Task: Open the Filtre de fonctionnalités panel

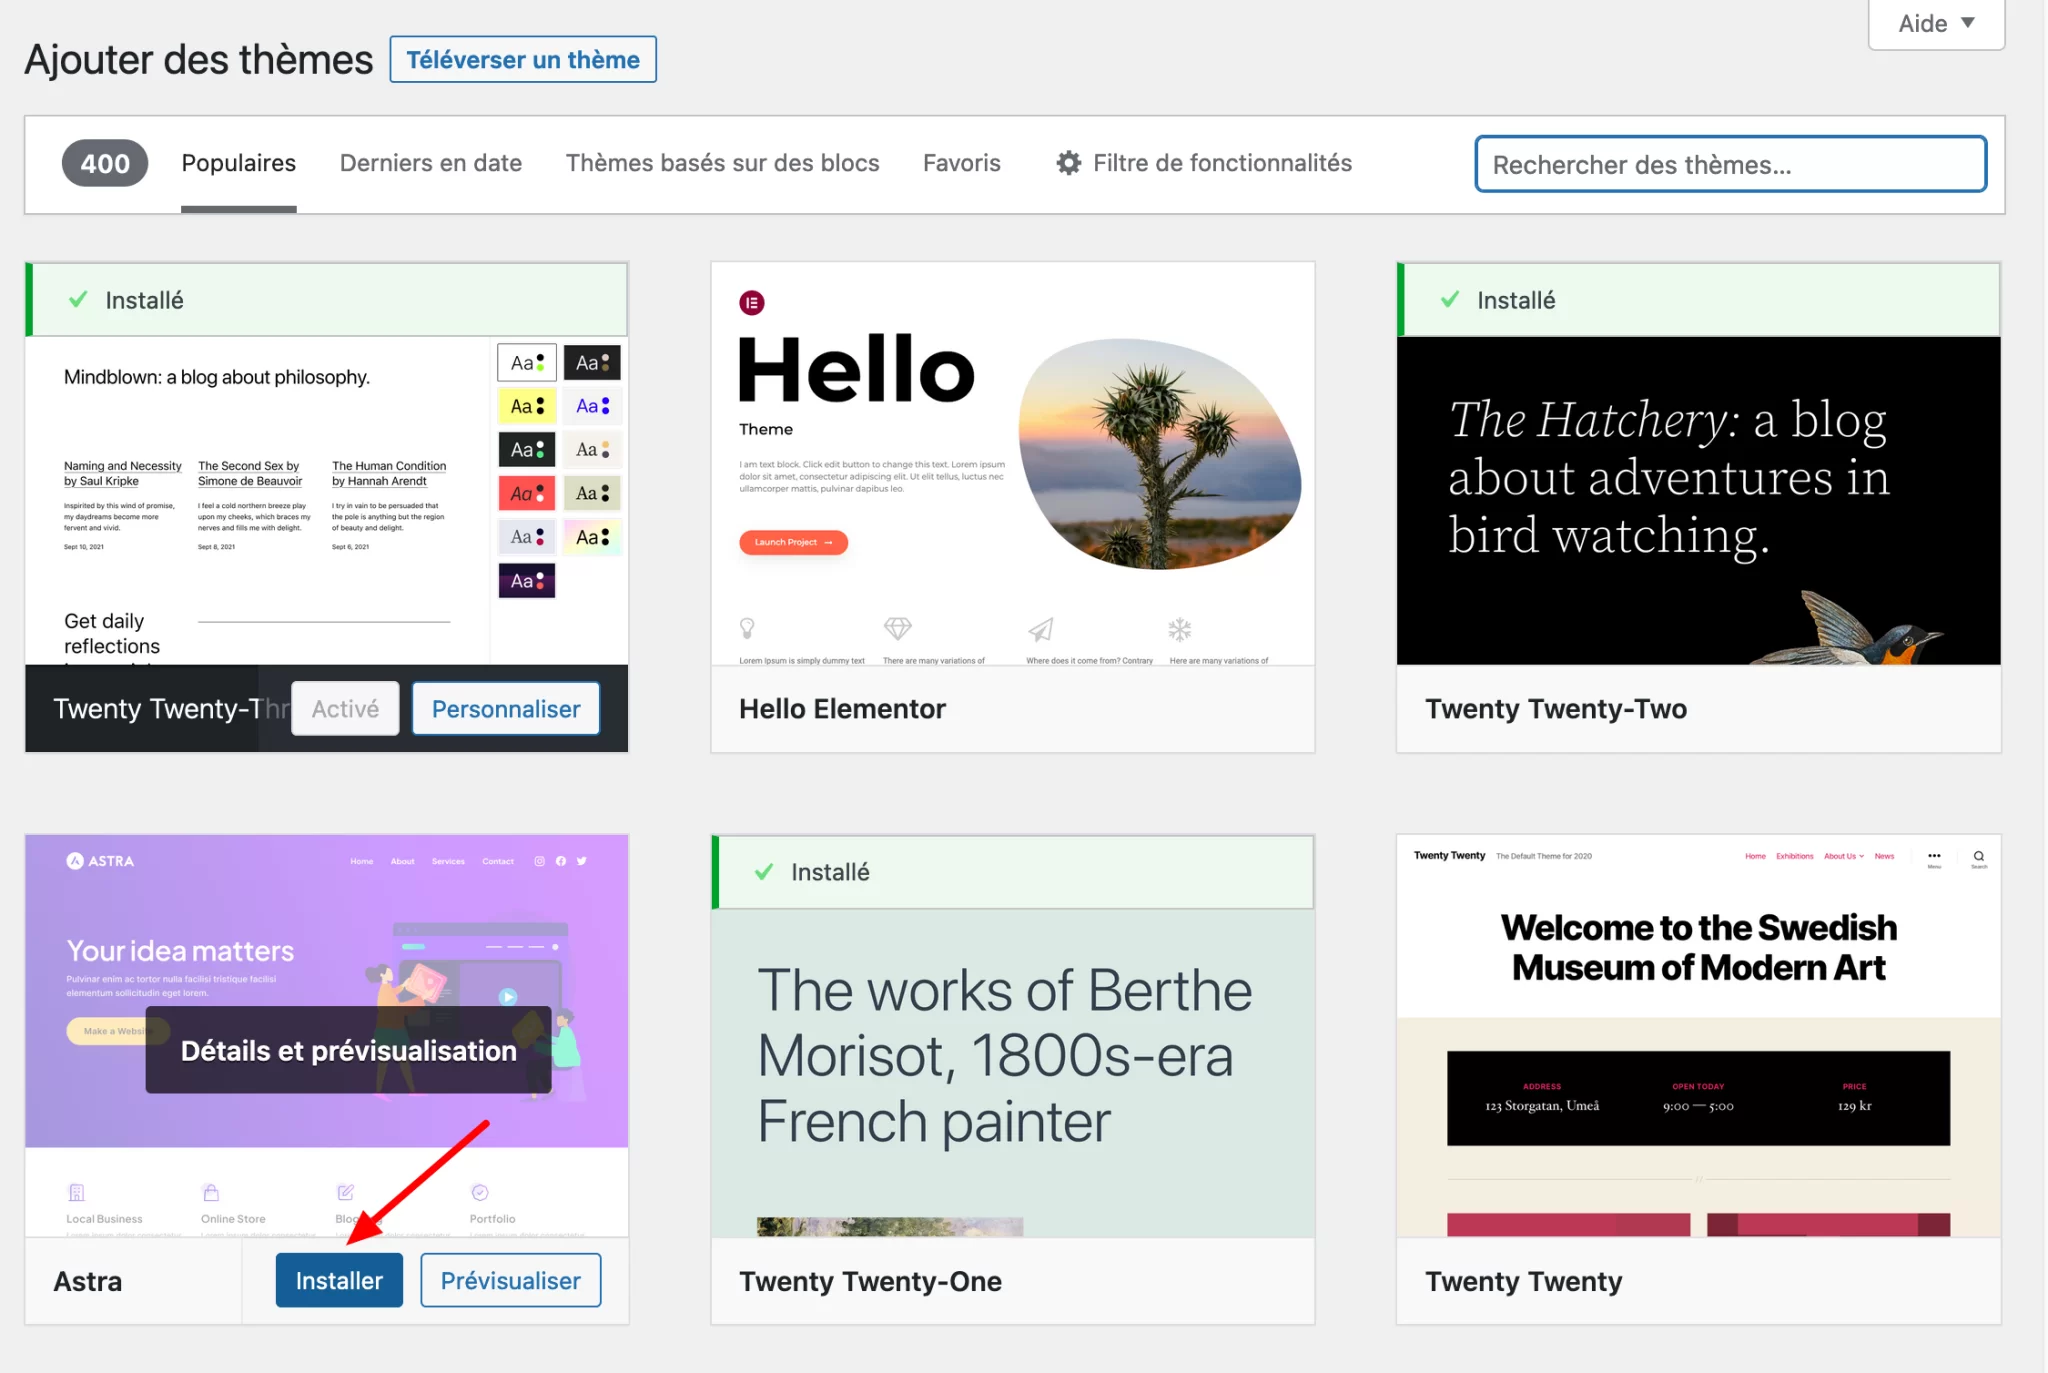Action: (1221, 163)
